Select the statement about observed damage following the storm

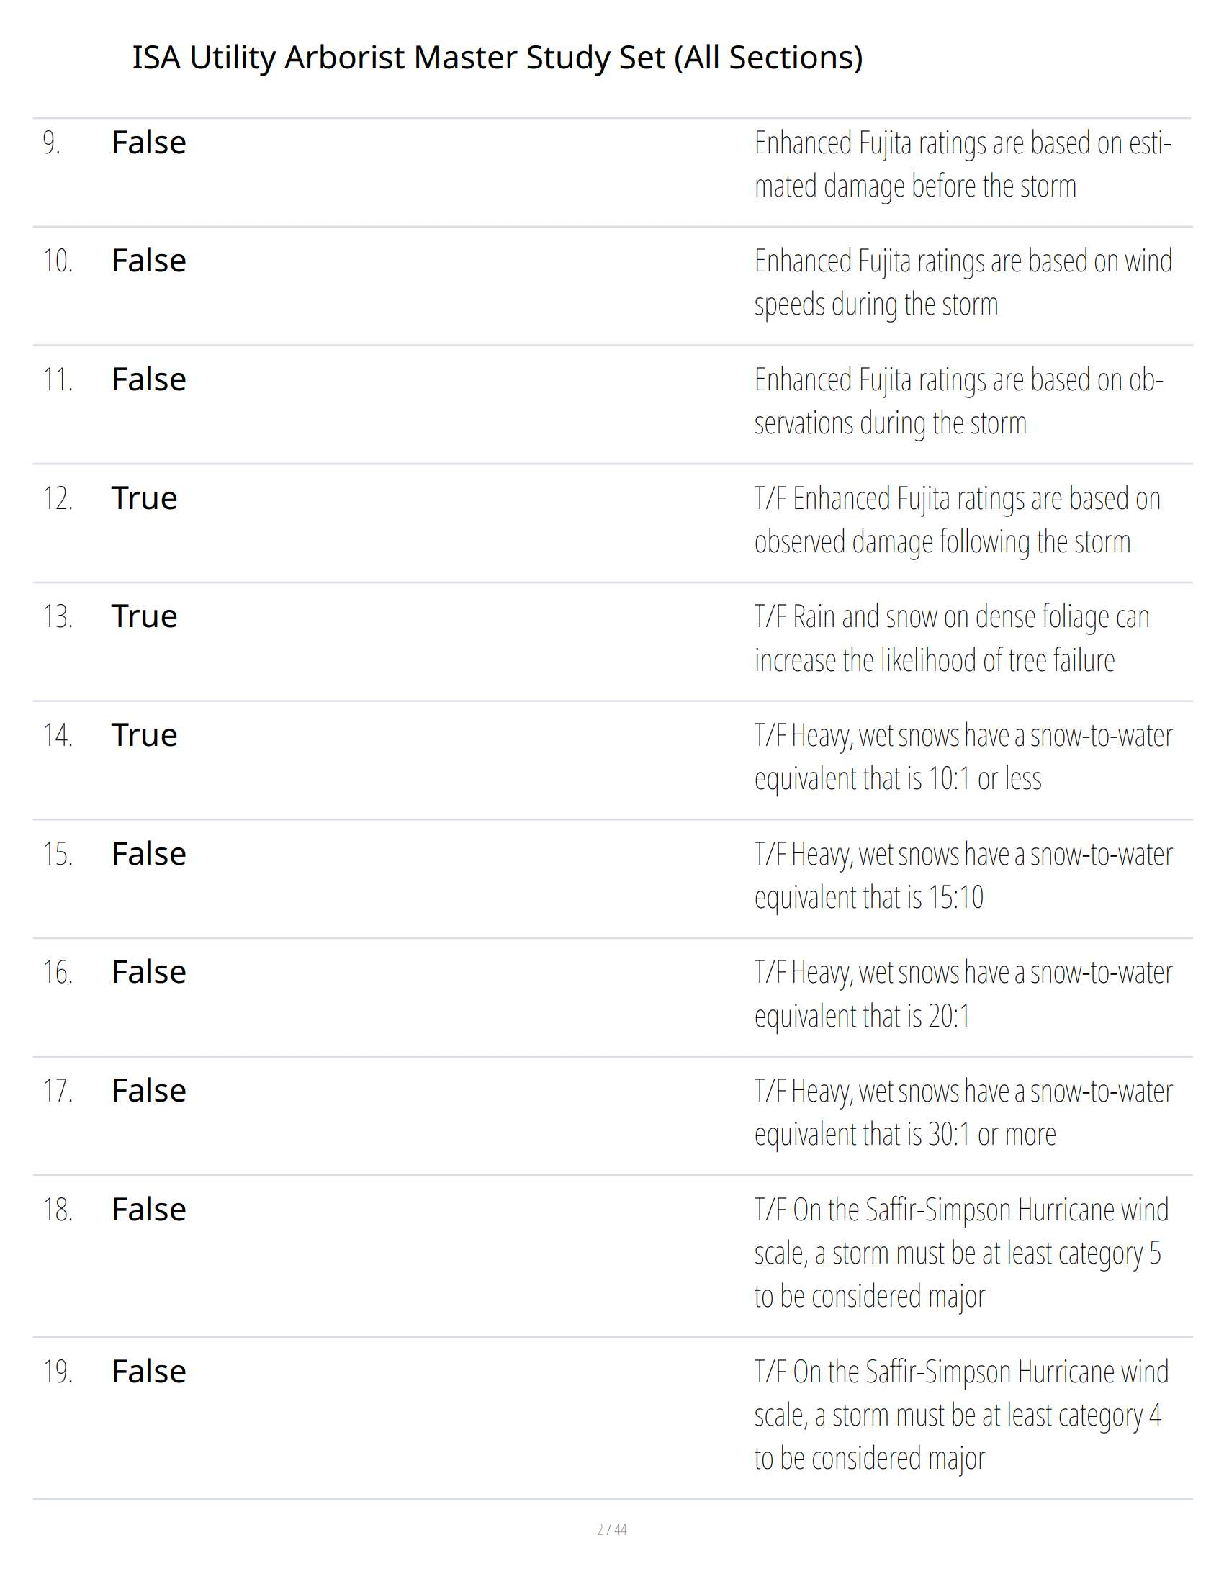956,520
